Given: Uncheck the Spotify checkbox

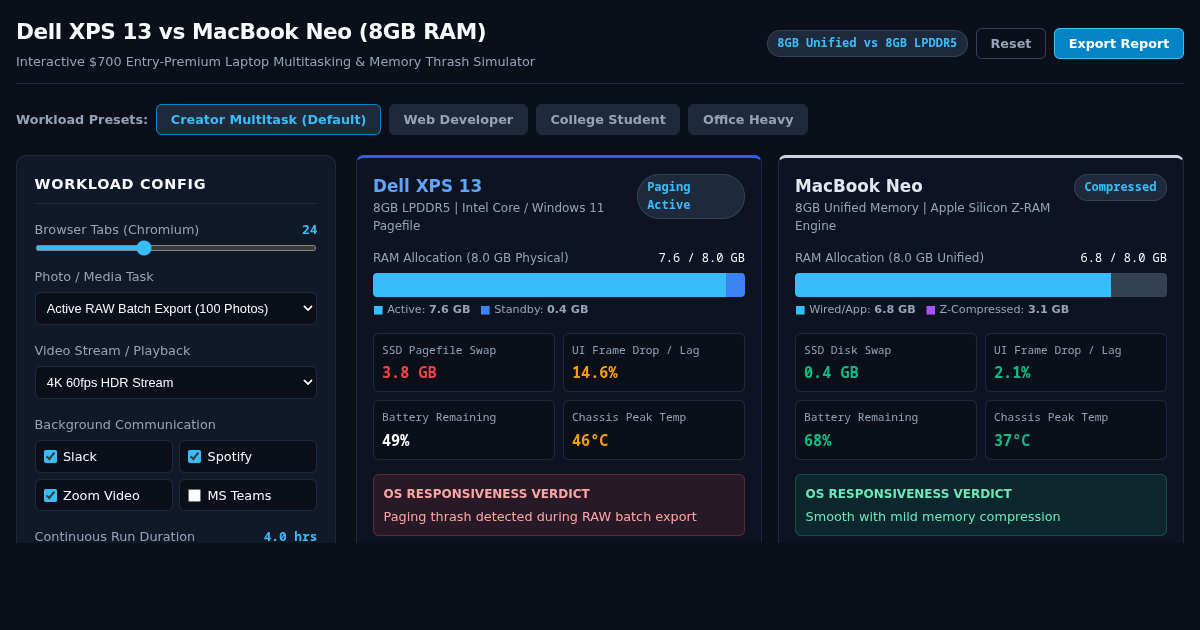Looking at the screenshot, I should click(194, 456).
